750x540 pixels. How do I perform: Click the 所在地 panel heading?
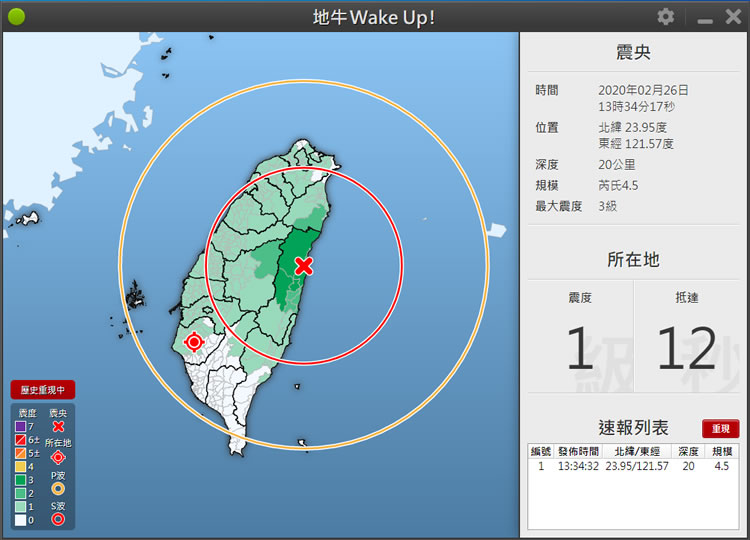(633, 259)
